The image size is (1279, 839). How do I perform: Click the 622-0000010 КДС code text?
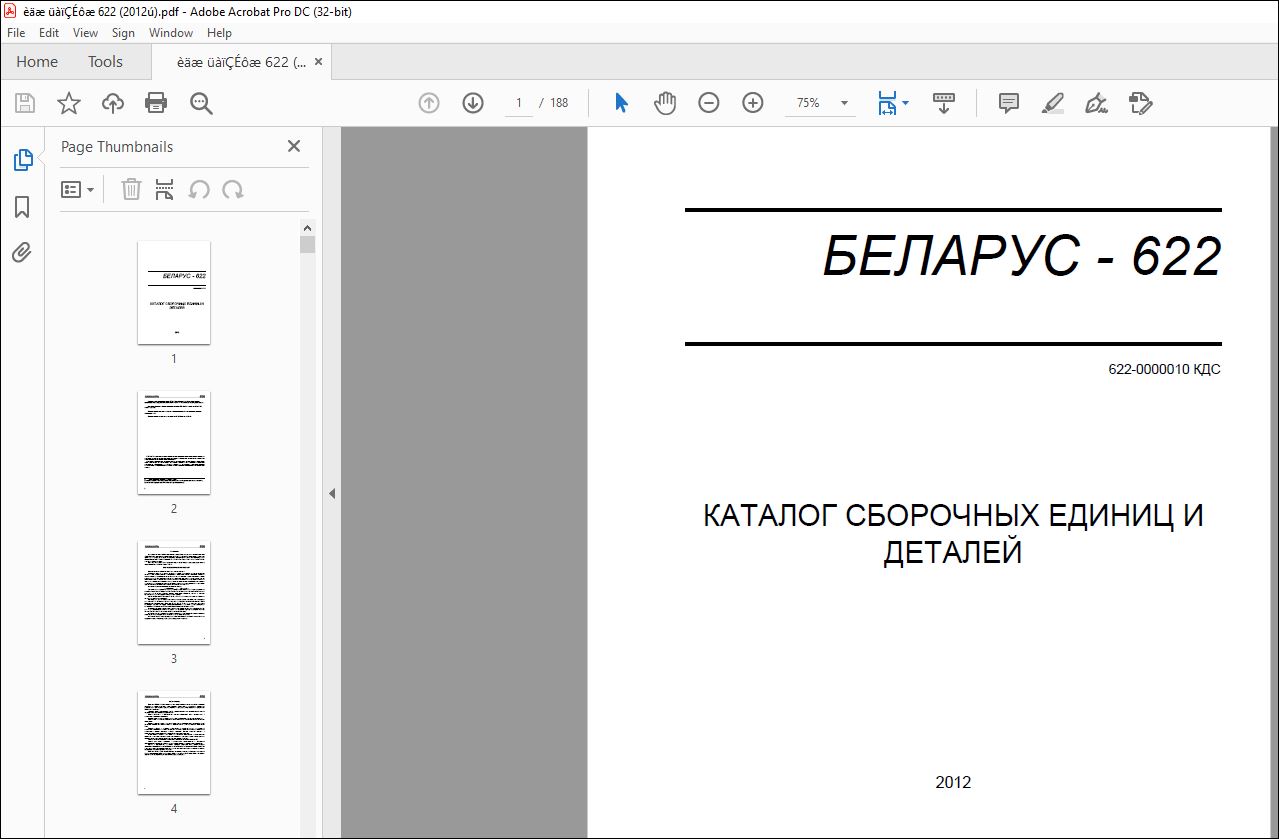[x=1164, y=370]
